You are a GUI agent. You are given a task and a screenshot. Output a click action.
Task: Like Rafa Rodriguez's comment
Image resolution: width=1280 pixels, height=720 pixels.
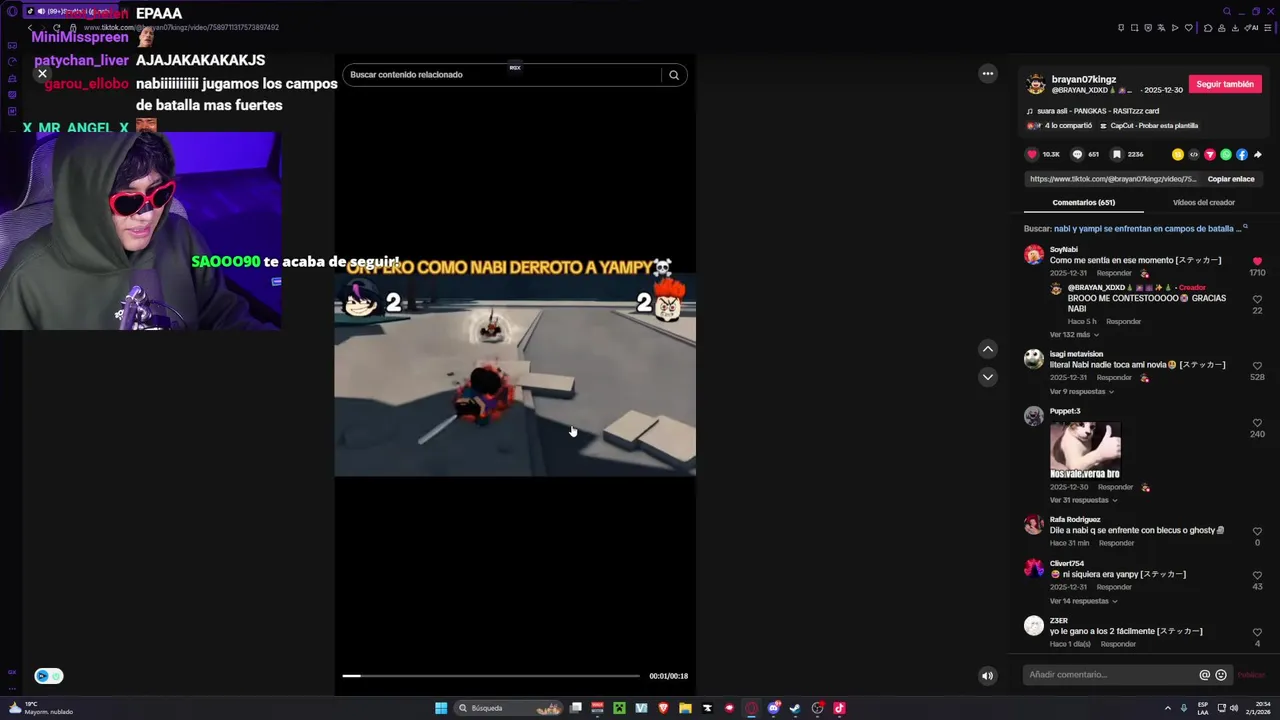(1257, 532)
